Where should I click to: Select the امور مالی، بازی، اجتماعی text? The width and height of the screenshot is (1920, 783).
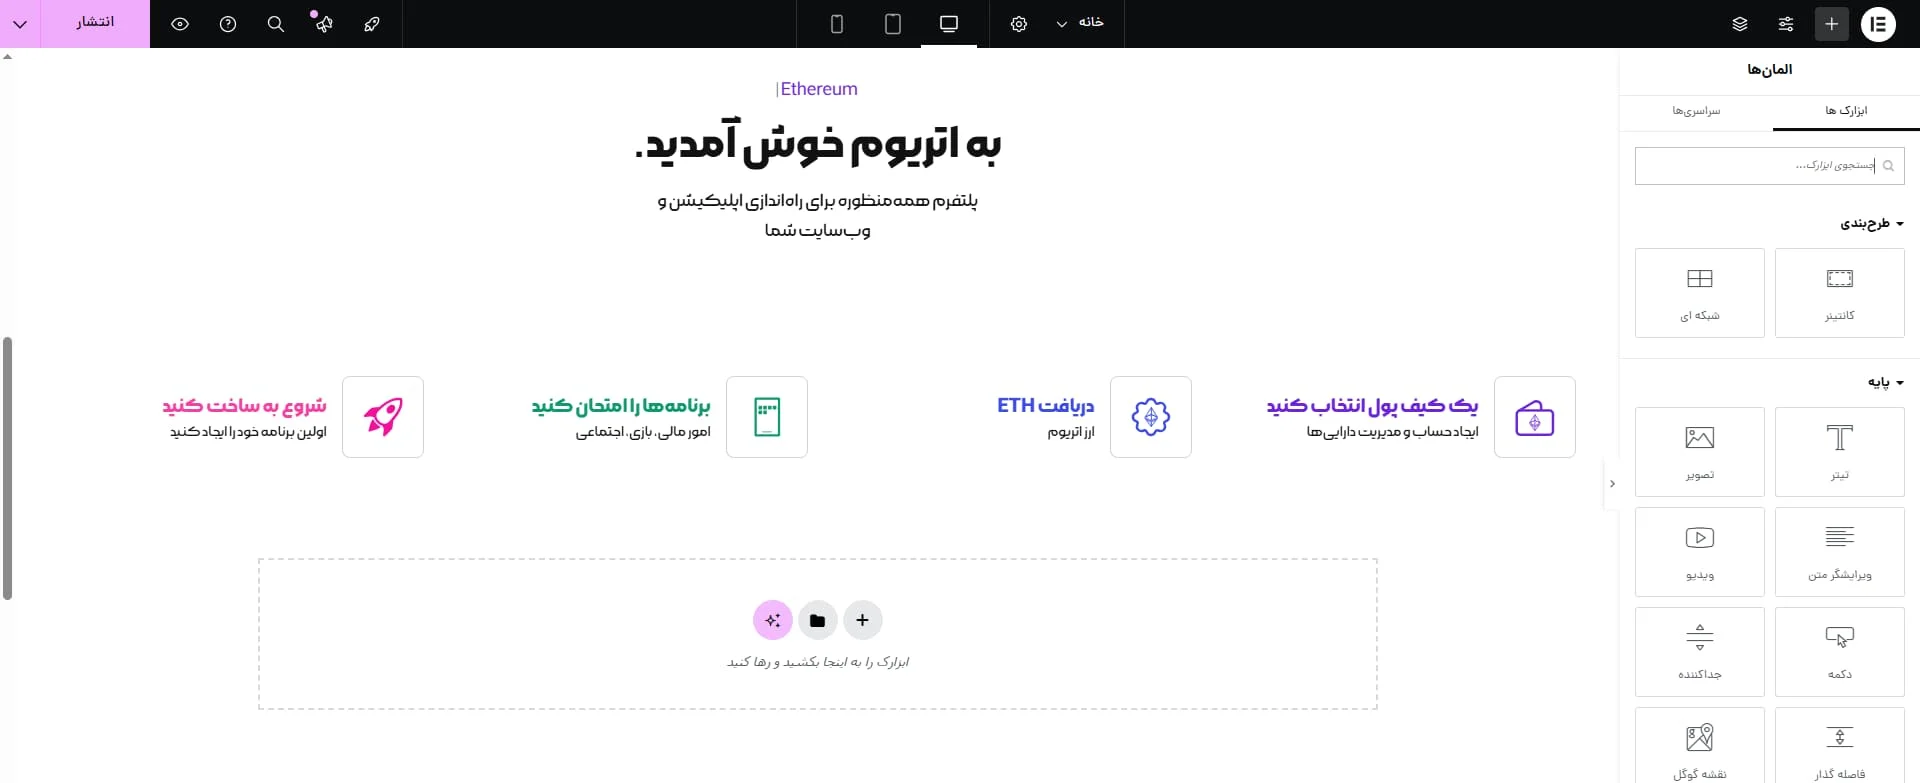click(x=643, y=432)
